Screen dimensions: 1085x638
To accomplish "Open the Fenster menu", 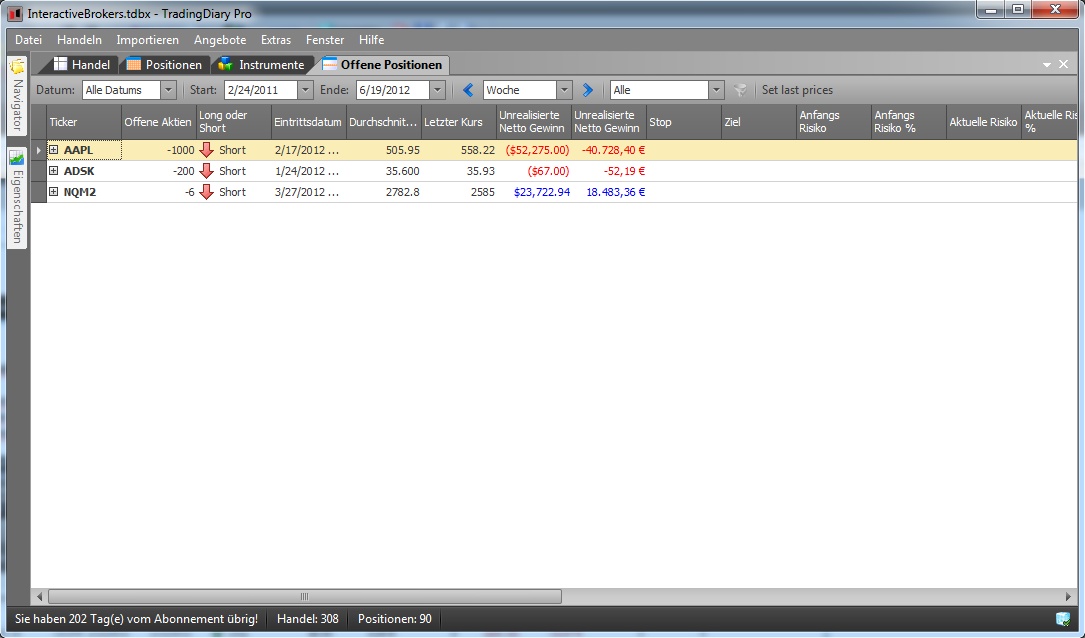I will [x=325, y=40].
